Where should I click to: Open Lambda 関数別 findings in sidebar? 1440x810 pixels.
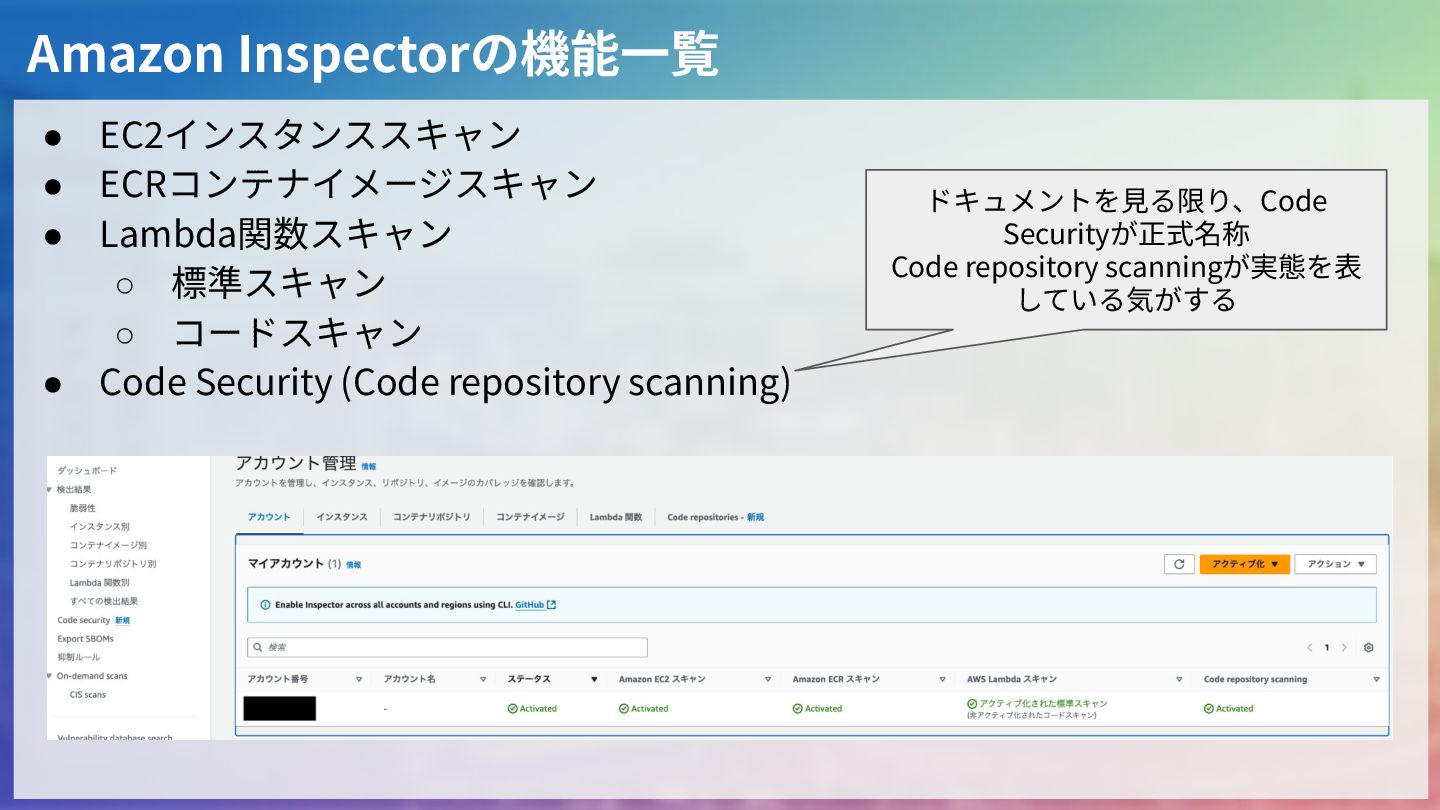pyautogui.click(x=99, y=582)
